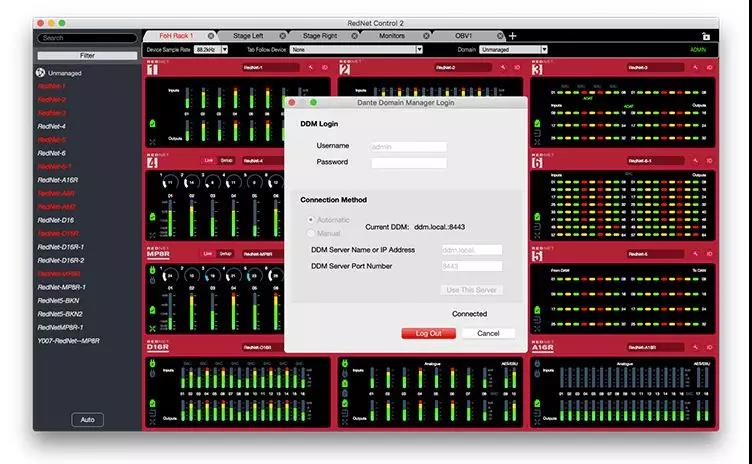Click the Username field
Screen dimensions: 752x464
pyautogui.click(x=409, y=147)
